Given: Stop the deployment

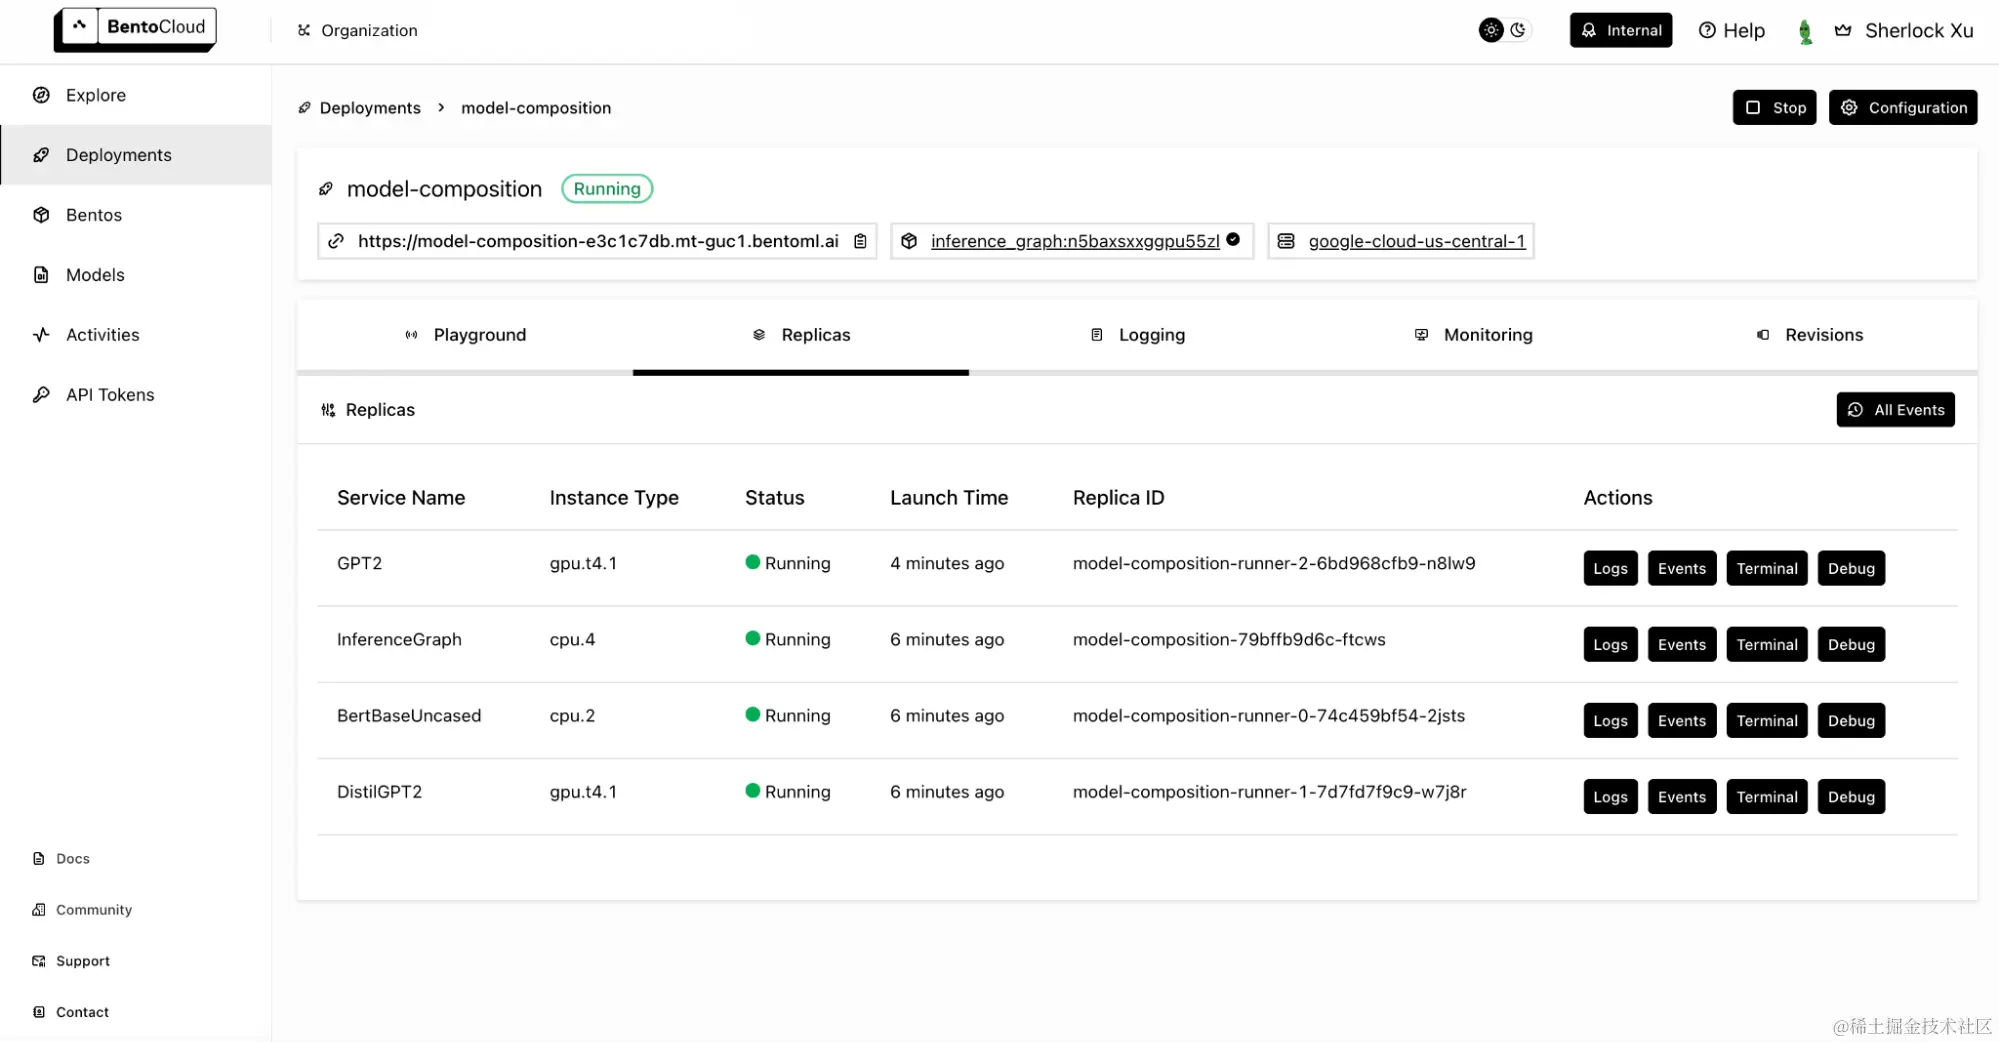Looking at the screenshot, I should (x=1774, y=108).
